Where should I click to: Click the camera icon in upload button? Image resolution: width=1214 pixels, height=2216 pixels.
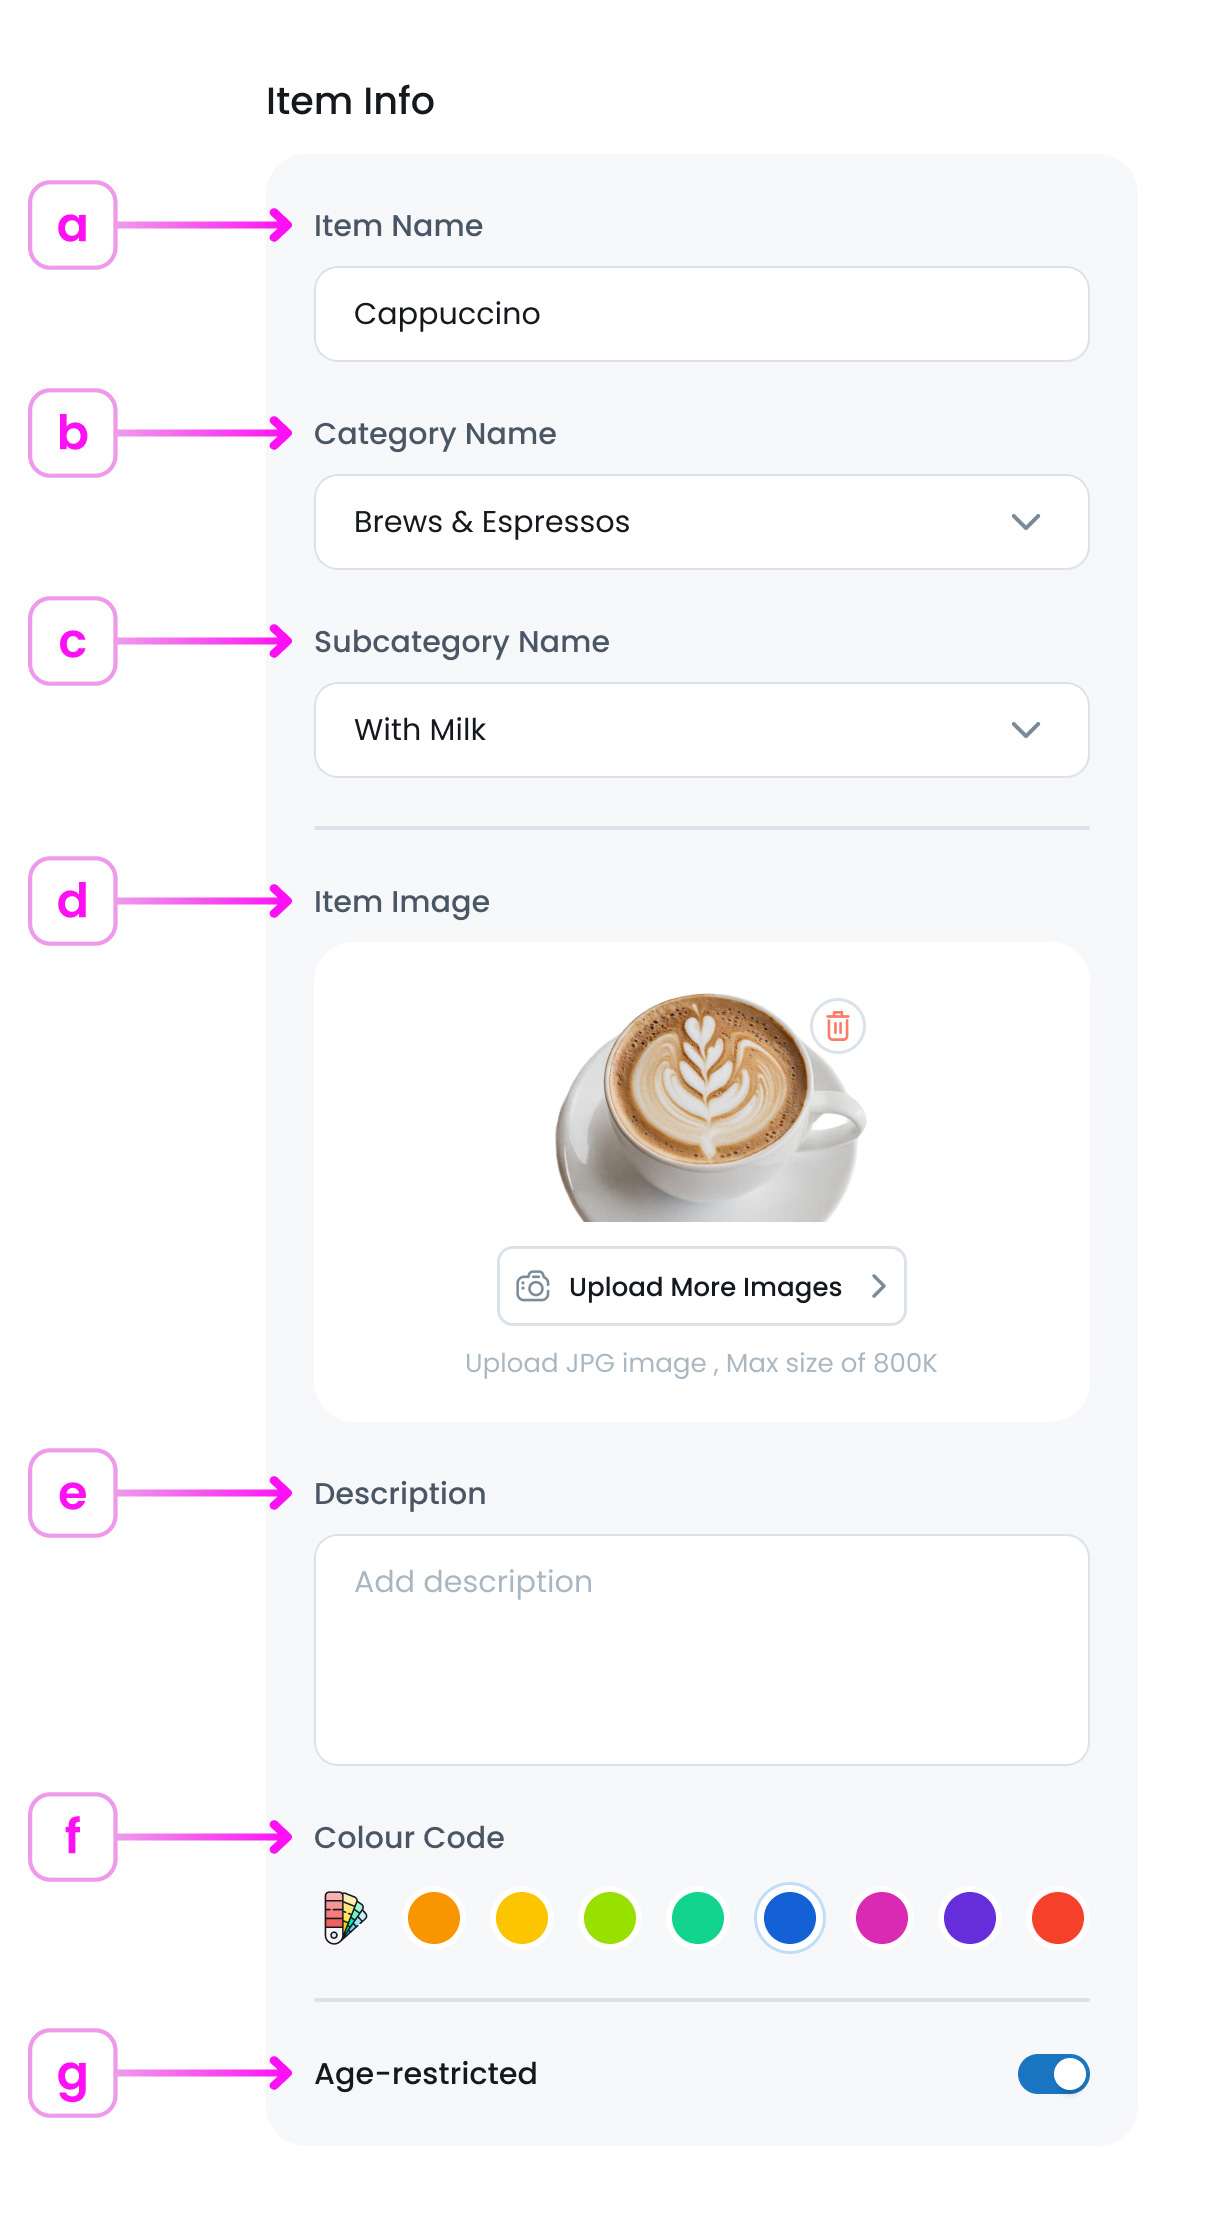click(533, 1286)
